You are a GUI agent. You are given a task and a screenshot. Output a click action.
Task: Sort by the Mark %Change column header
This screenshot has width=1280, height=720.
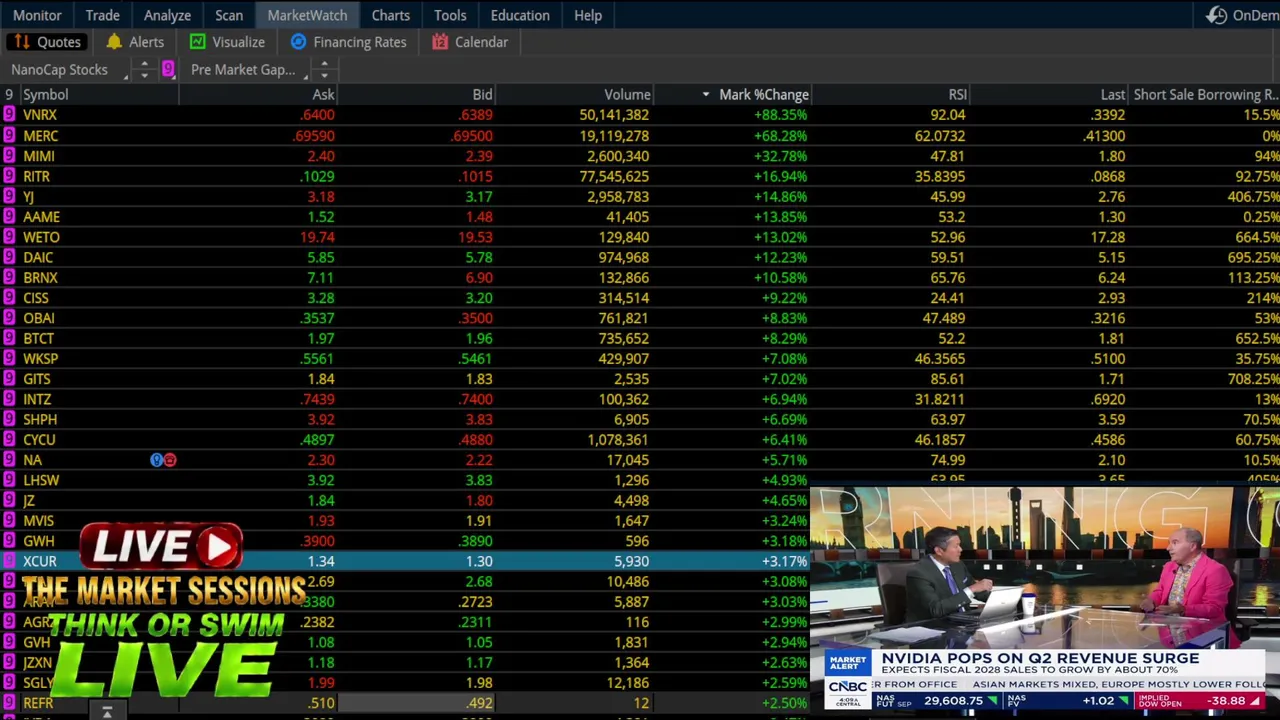pyautogui.click(x=764, y=94)
